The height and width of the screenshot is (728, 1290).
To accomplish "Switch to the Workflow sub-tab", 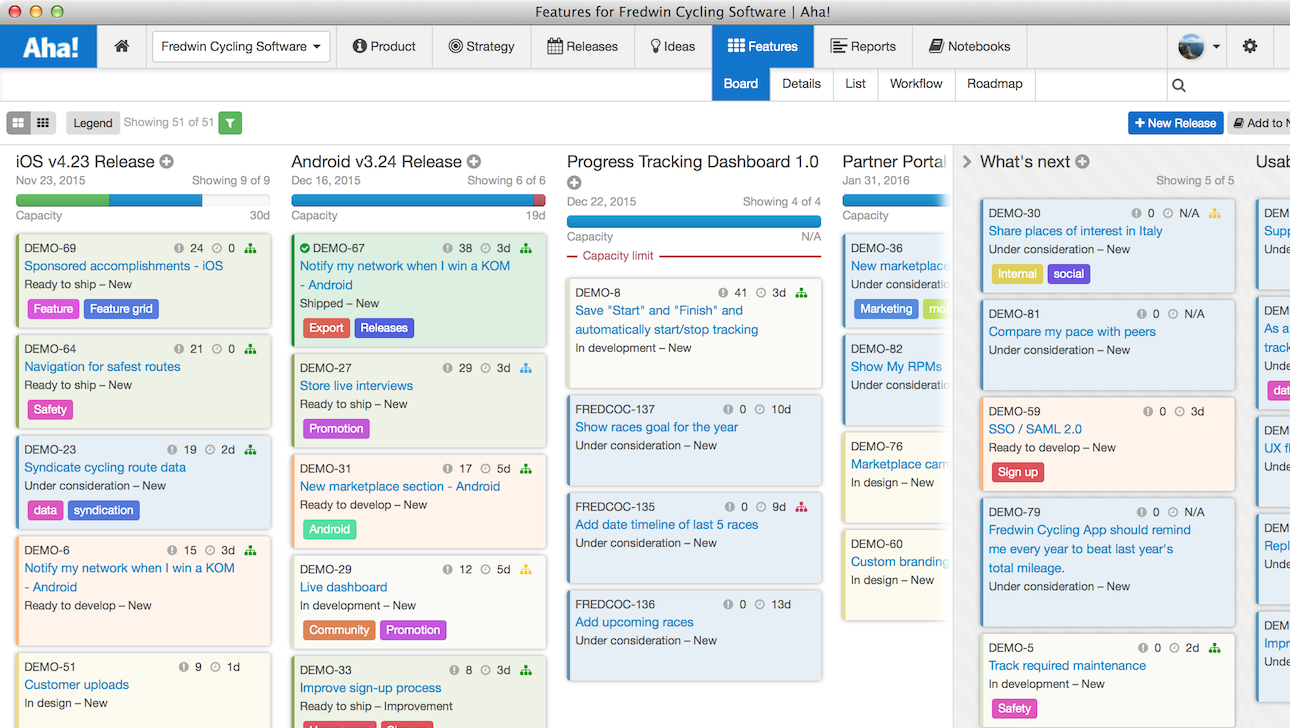I will [x=916, y=84].
